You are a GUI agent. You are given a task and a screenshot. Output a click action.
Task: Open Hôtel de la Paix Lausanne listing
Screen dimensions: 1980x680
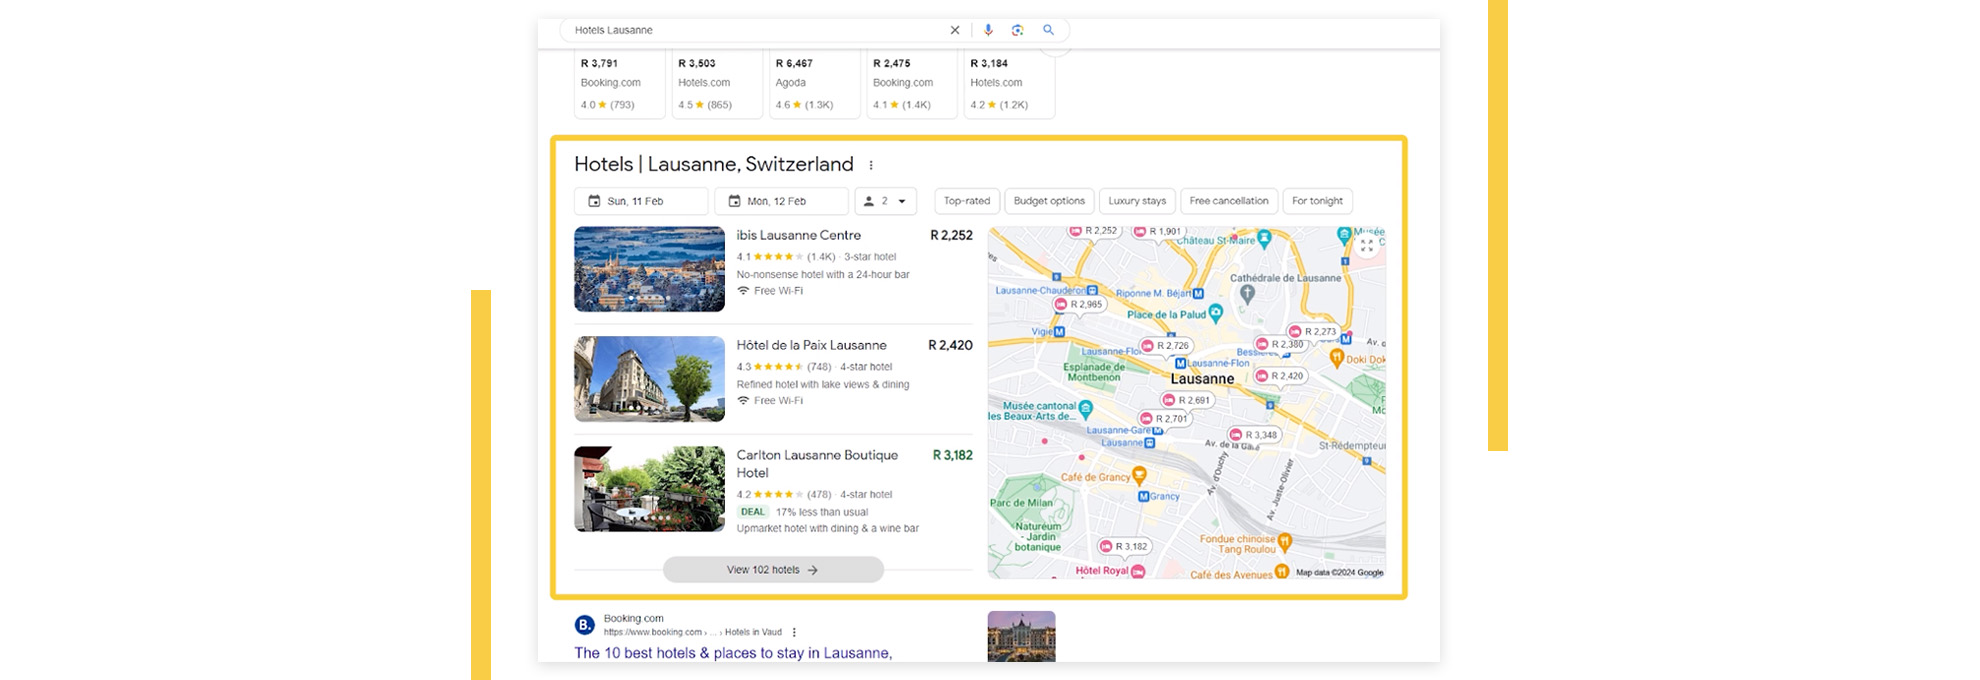point(811,345)
